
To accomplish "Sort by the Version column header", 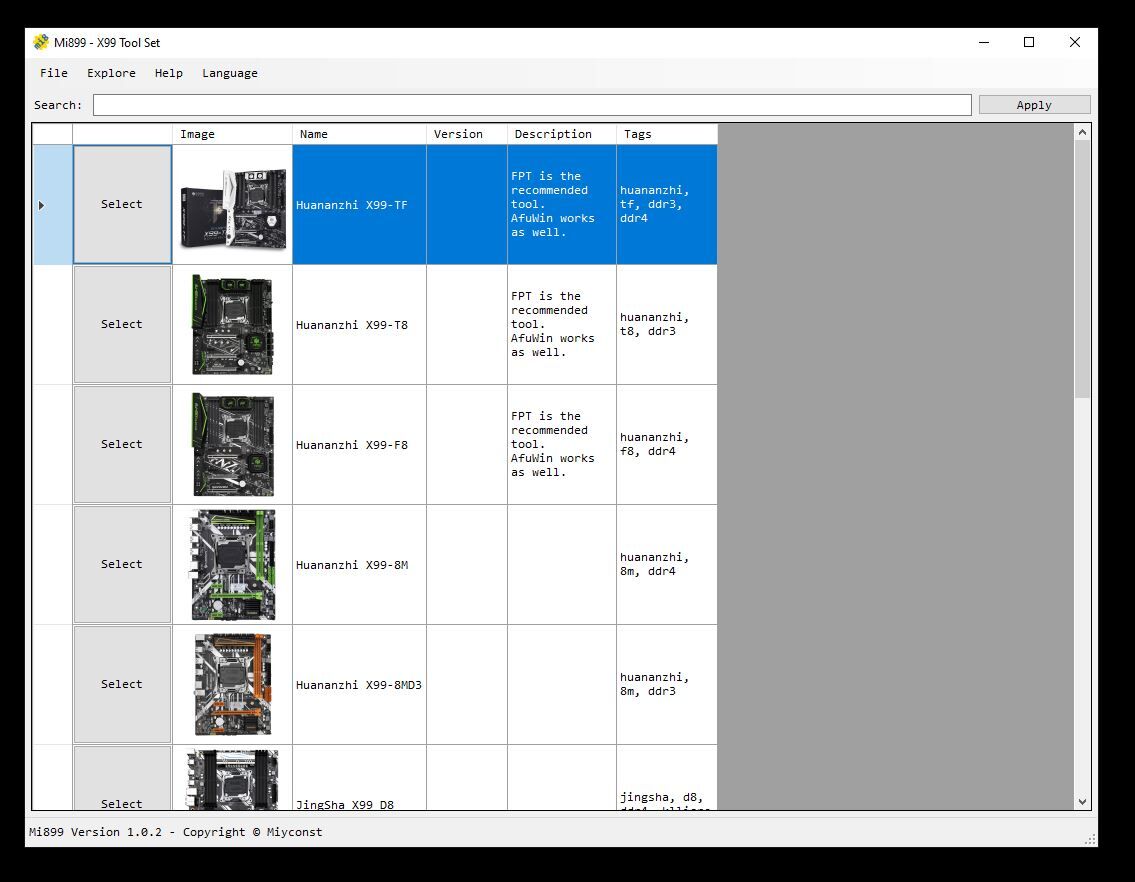I will [x=467, y=134].
